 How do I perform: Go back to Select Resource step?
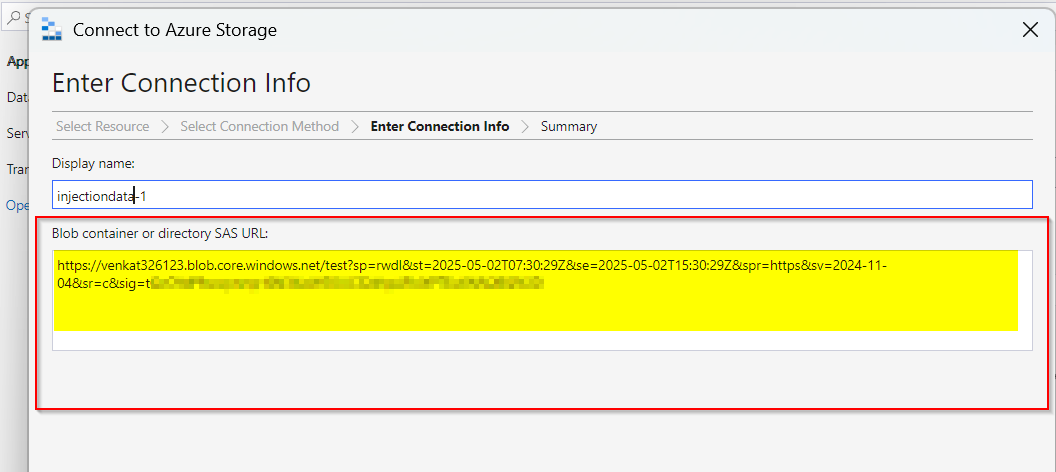tap(102, 126)
